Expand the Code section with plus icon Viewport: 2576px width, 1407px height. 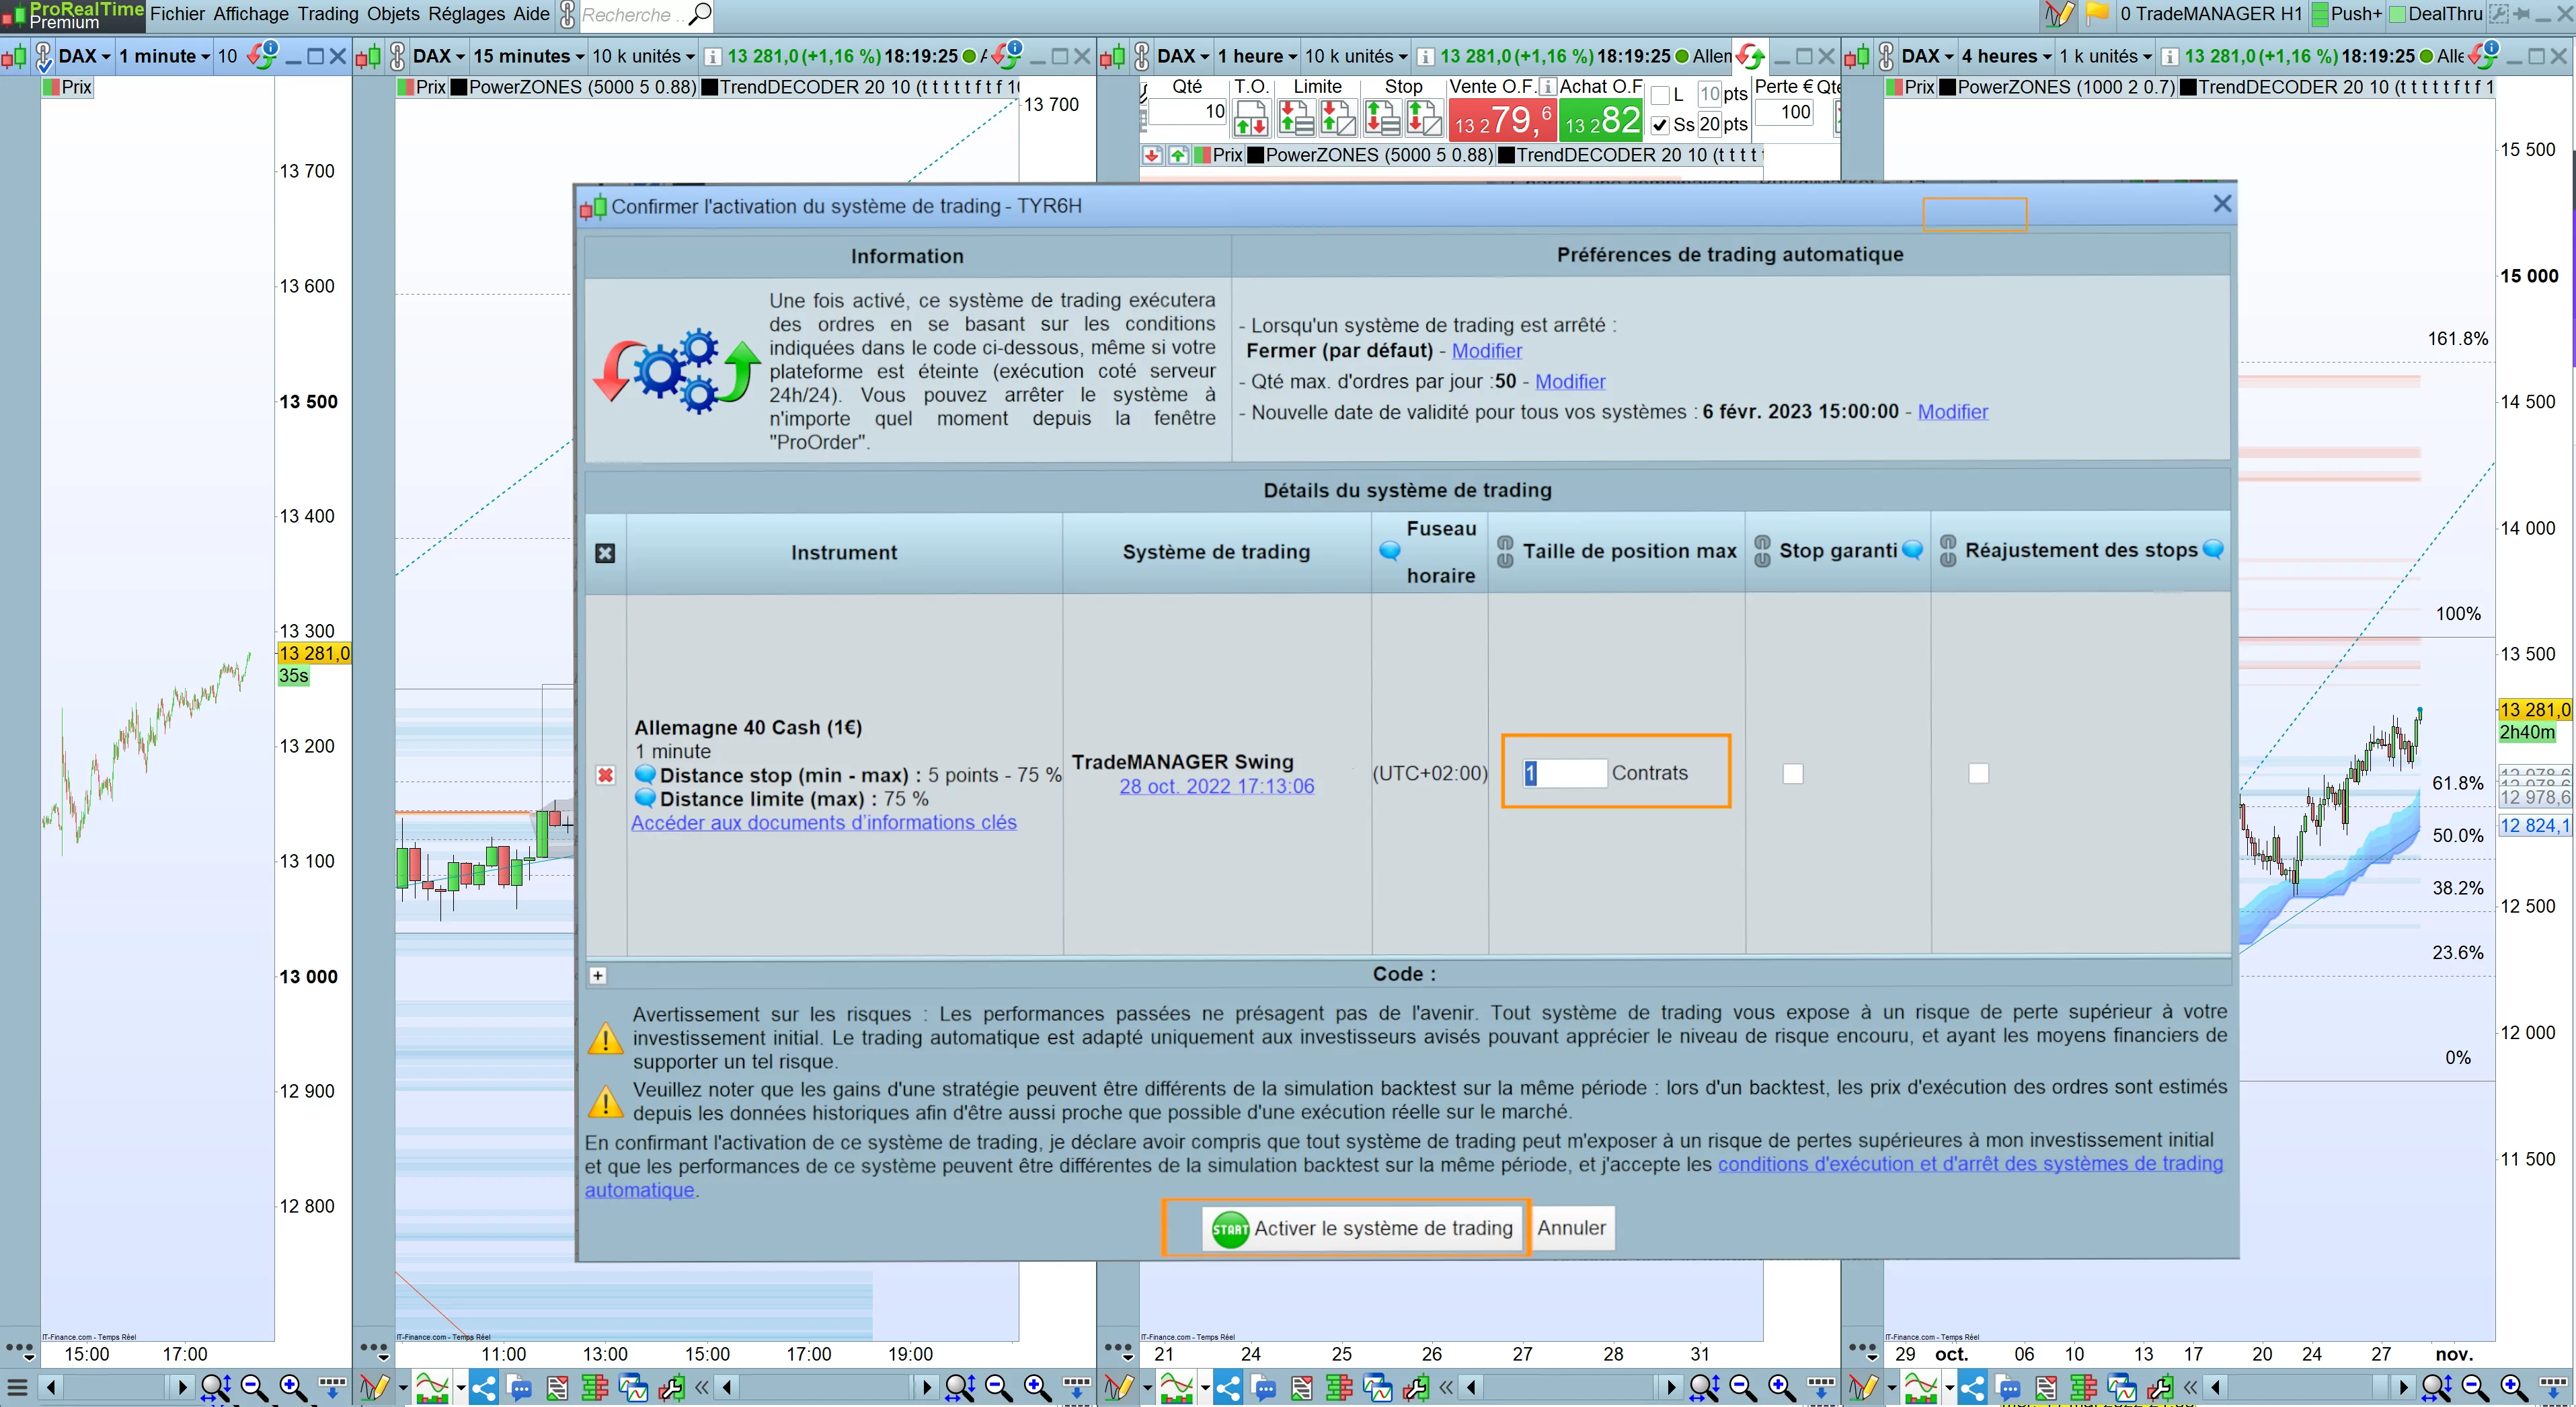pos(598,975)
